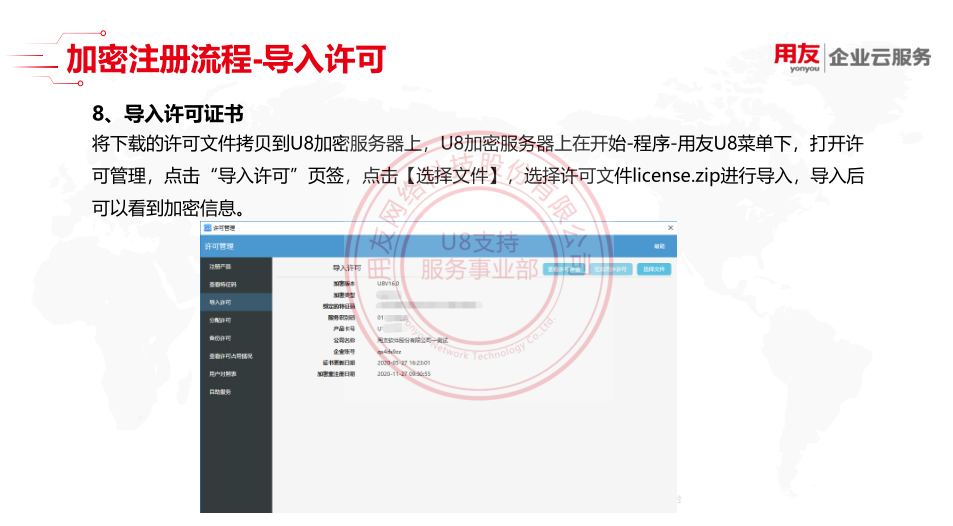Viewport: 953px width, 526px height.
Task: Click the 用友 yonyou logo
Action: 797,58
